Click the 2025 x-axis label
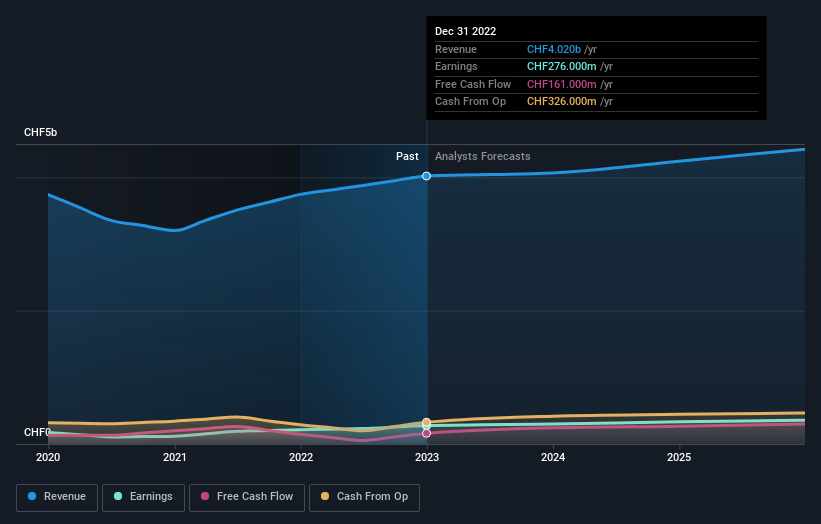 coord(679,458)
